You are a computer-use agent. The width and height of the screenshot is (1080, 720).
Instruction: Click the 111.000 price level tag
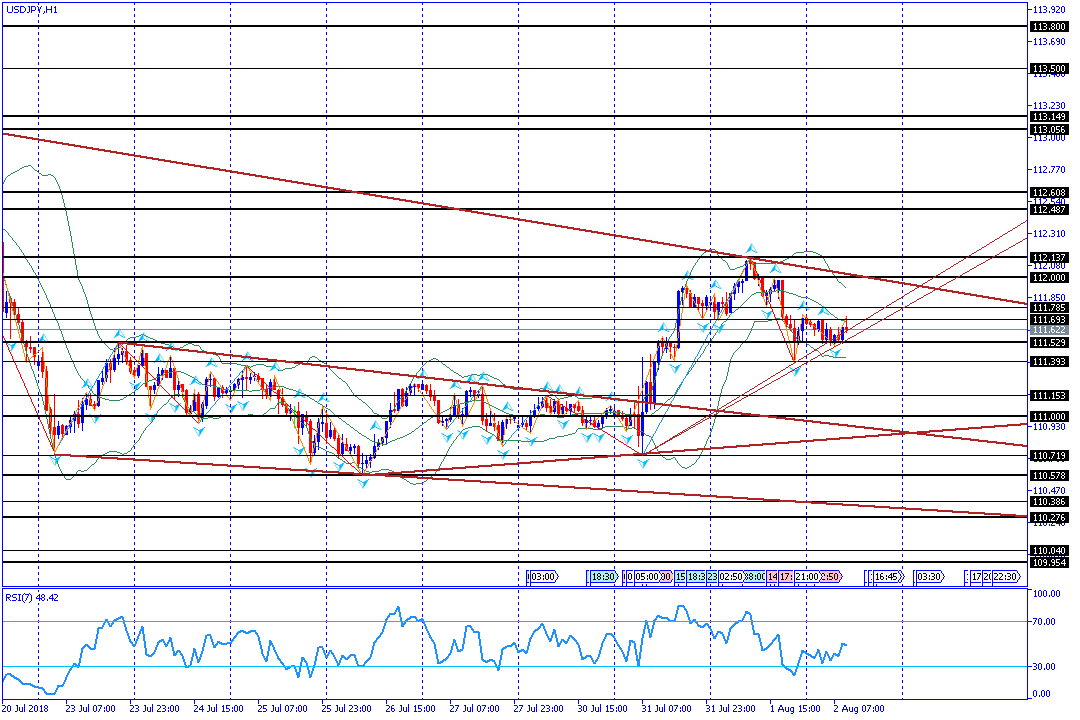1049,416
